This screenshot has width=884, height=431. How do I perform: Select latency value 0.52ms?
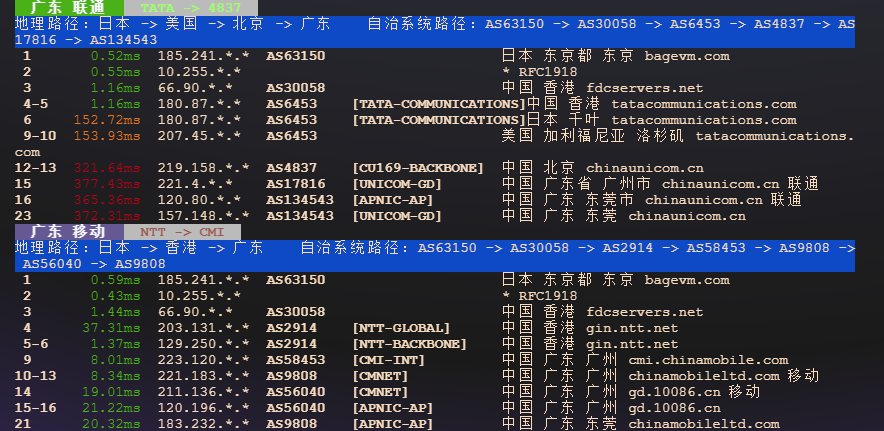(116, 56)
